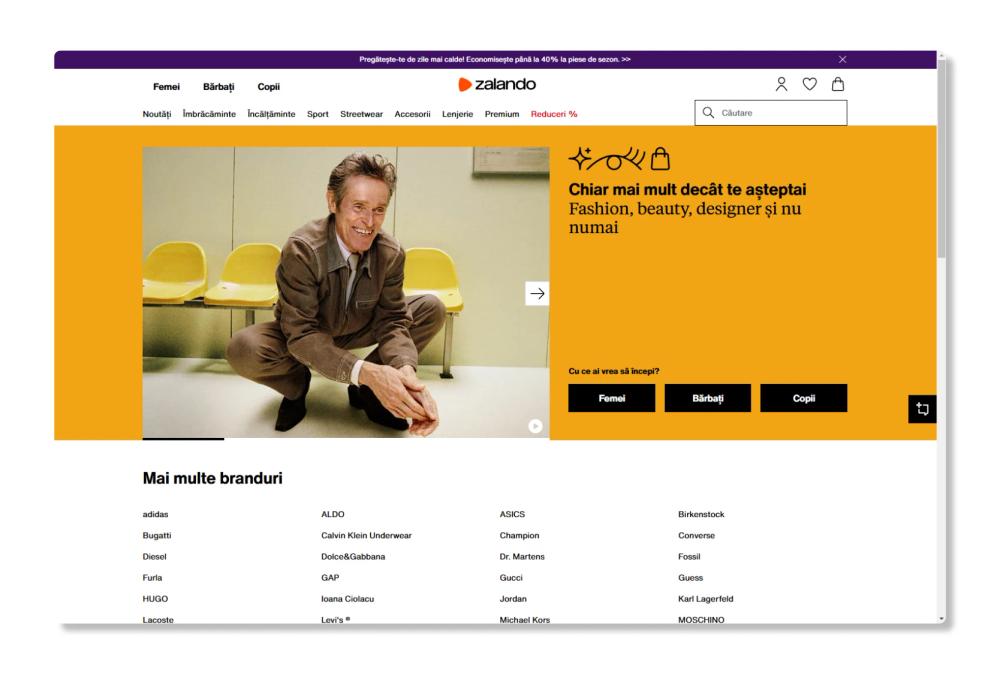
Task: Click the black Femei button
Action: tap(612, 398)
